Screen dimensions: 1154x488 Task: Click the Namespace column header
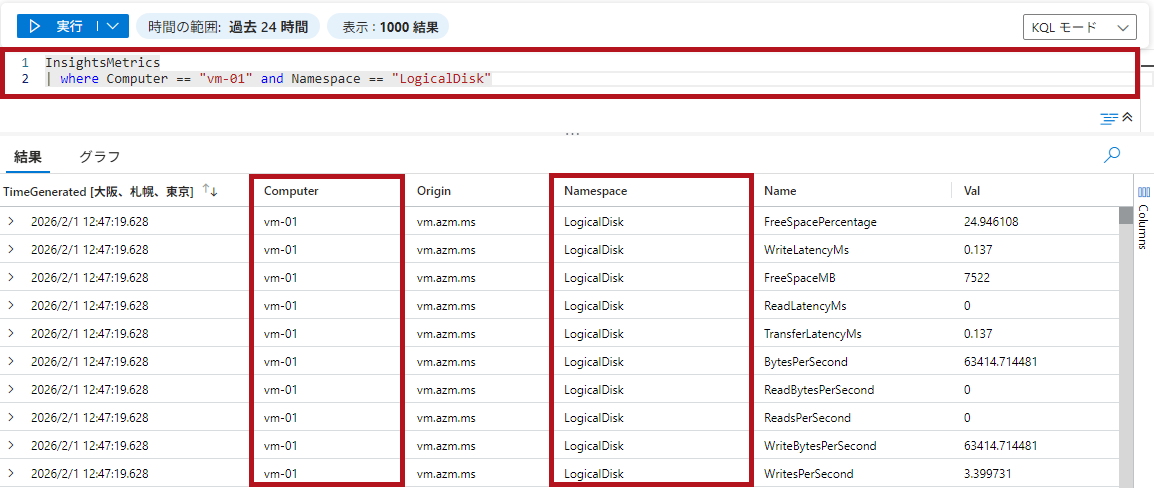tap(596, 190)
